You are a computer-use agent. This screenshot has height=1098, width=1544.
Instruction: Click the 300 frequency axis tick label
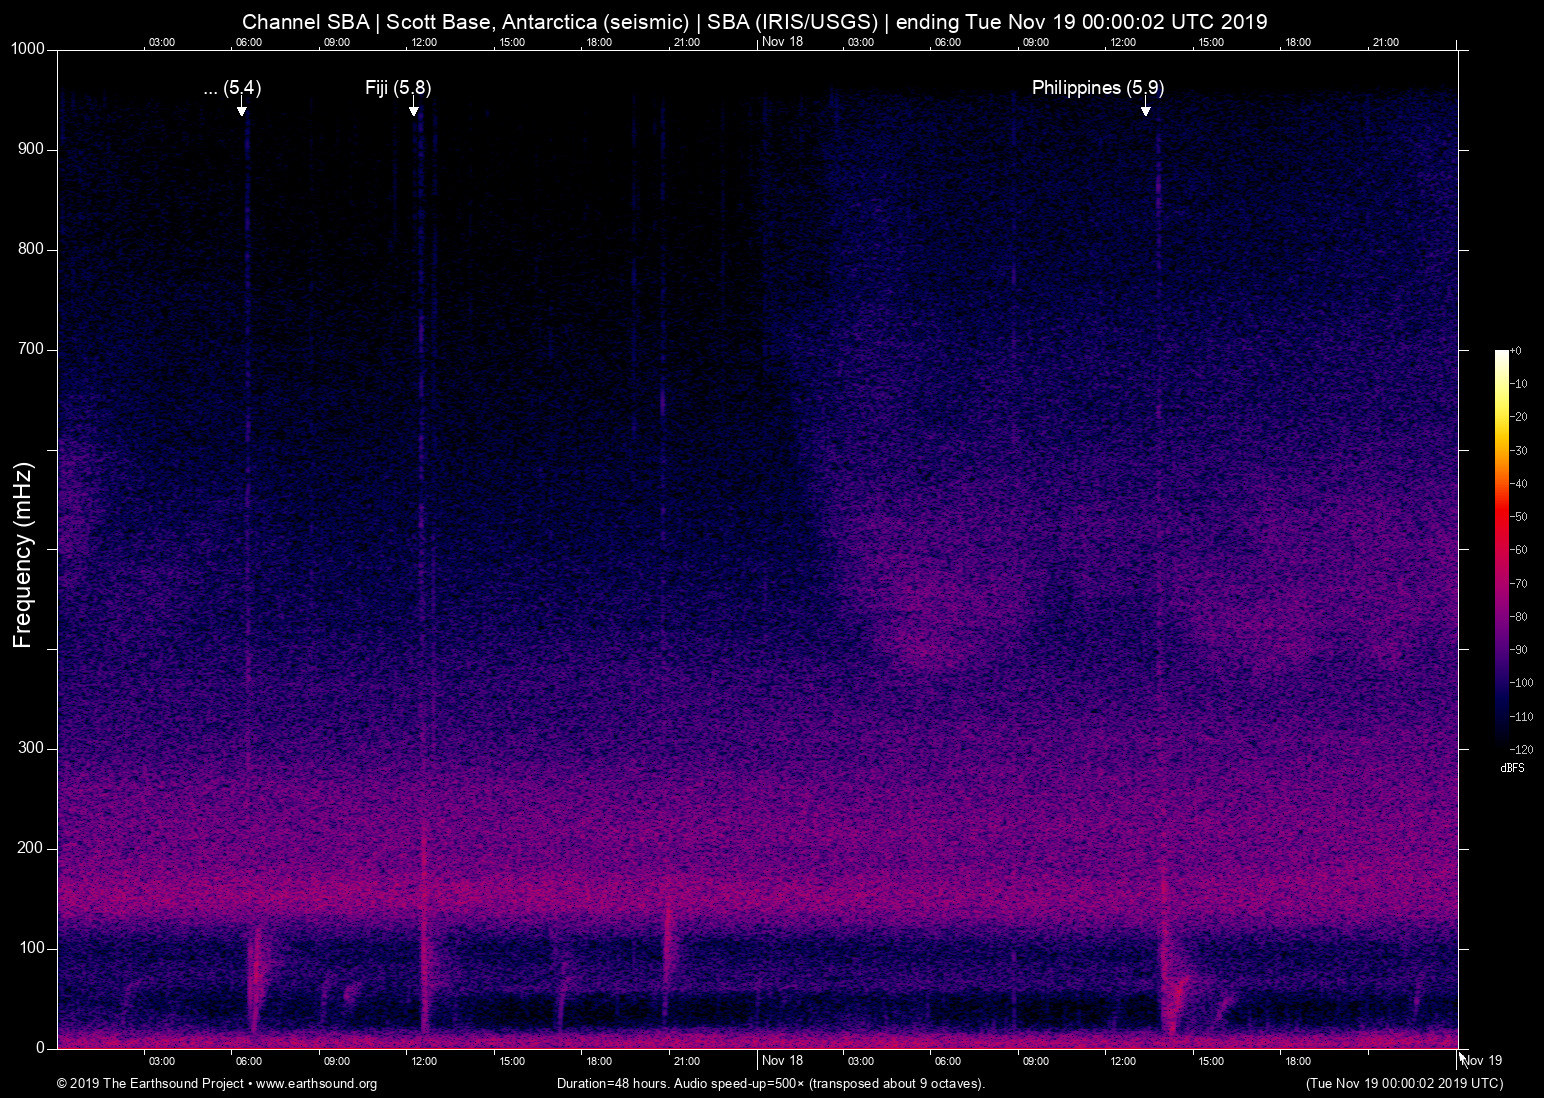click(x=32, y=748)
